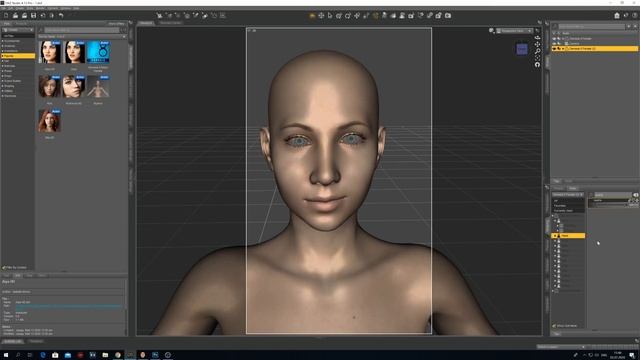Click the first icon of left tool group
The width and height of the screenshot is (640, 360).
pyautogui.click(x=159, y=16)
